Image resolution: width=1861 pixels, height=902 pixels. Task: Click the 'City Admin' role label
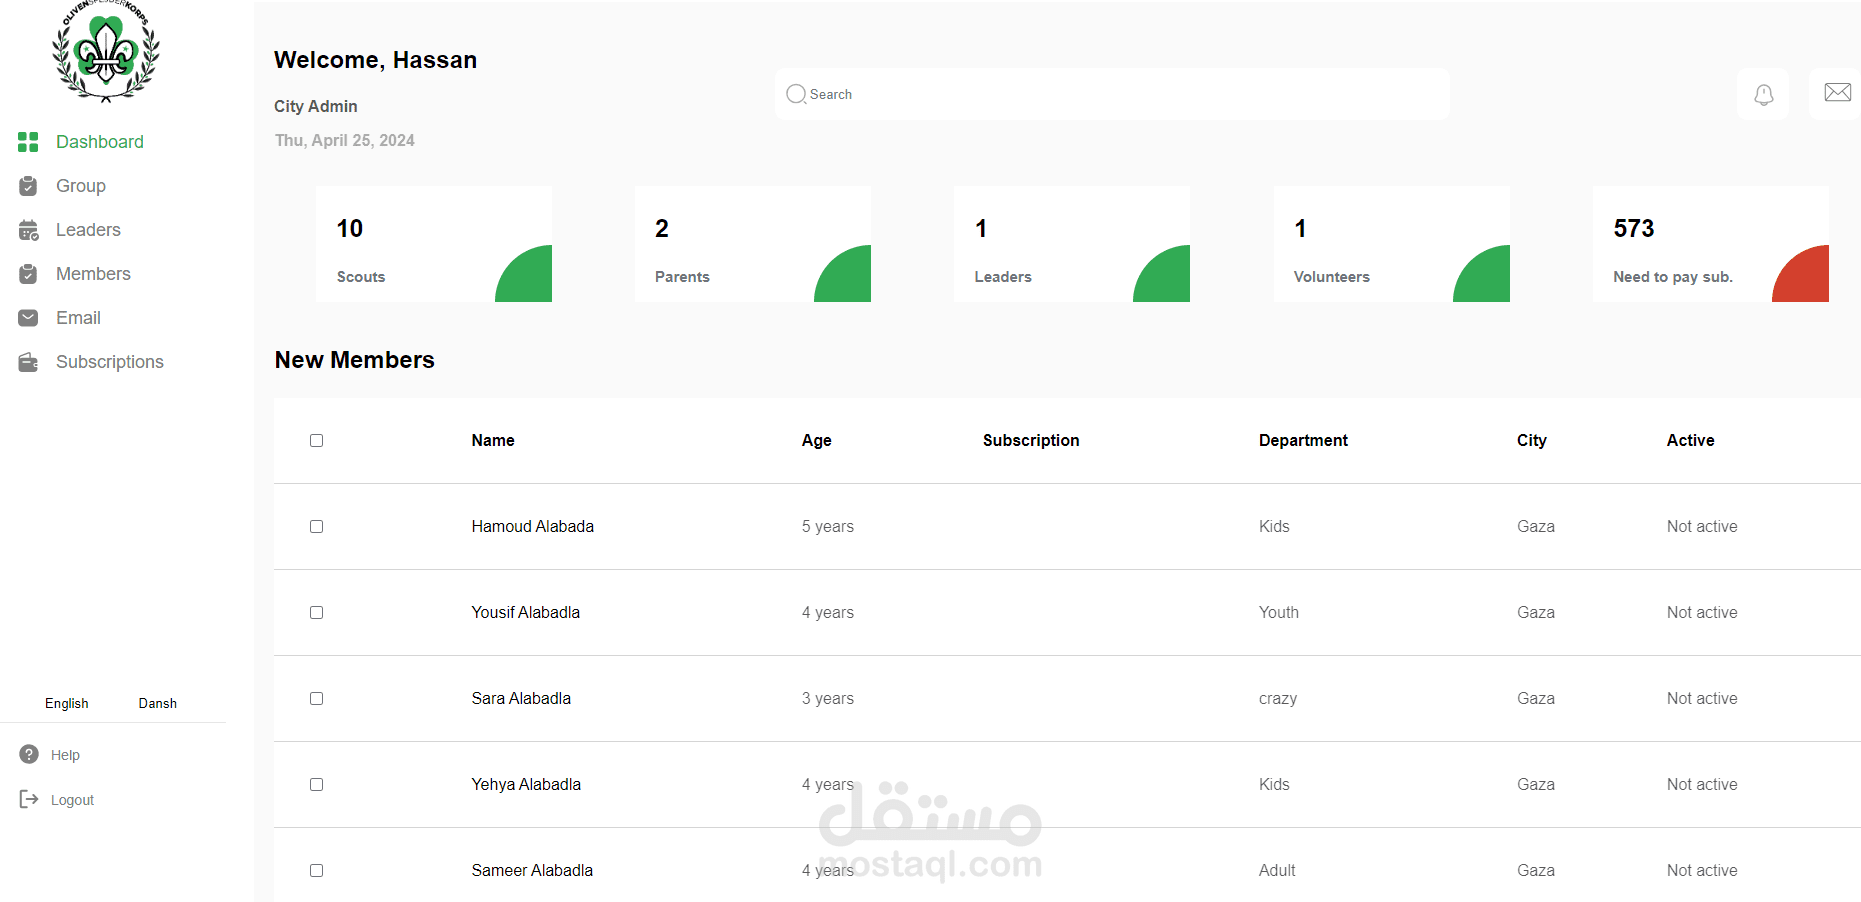tap(316, 106)
